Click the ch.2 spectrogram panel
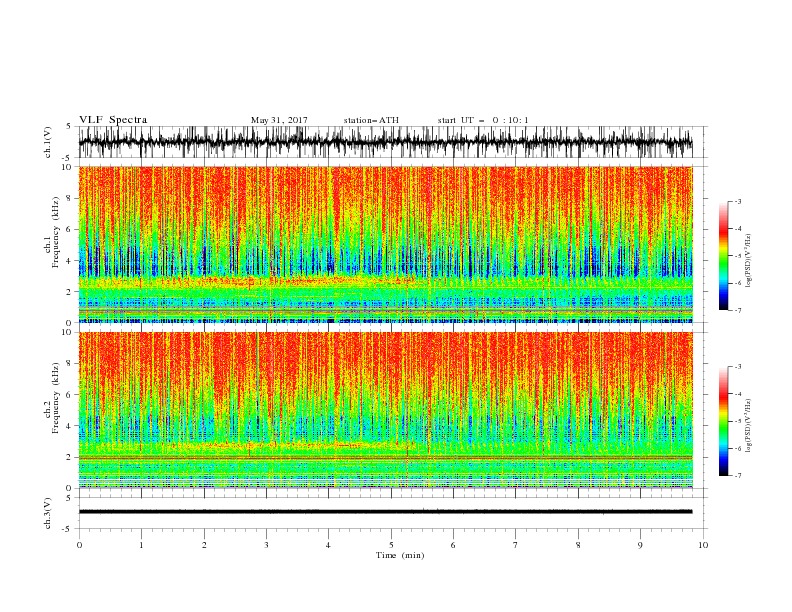The height and width of the screenshot is (612, 792). (385, 410)
